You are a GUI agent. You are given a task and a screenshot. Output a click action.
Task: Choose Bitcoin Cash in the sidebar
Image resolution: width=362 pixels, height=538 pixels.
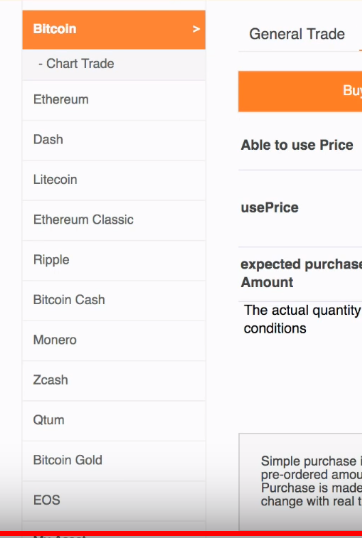coord(114,300)
